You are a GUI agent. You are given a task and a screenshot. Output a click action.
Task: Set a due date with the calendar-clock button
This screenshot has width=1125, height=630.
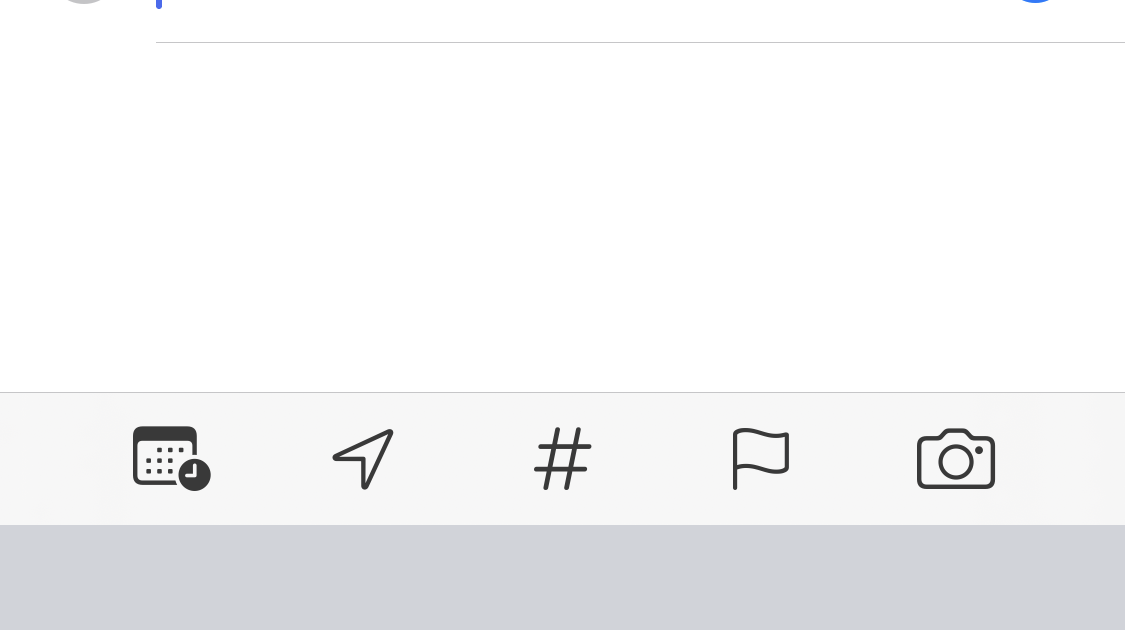171,459
